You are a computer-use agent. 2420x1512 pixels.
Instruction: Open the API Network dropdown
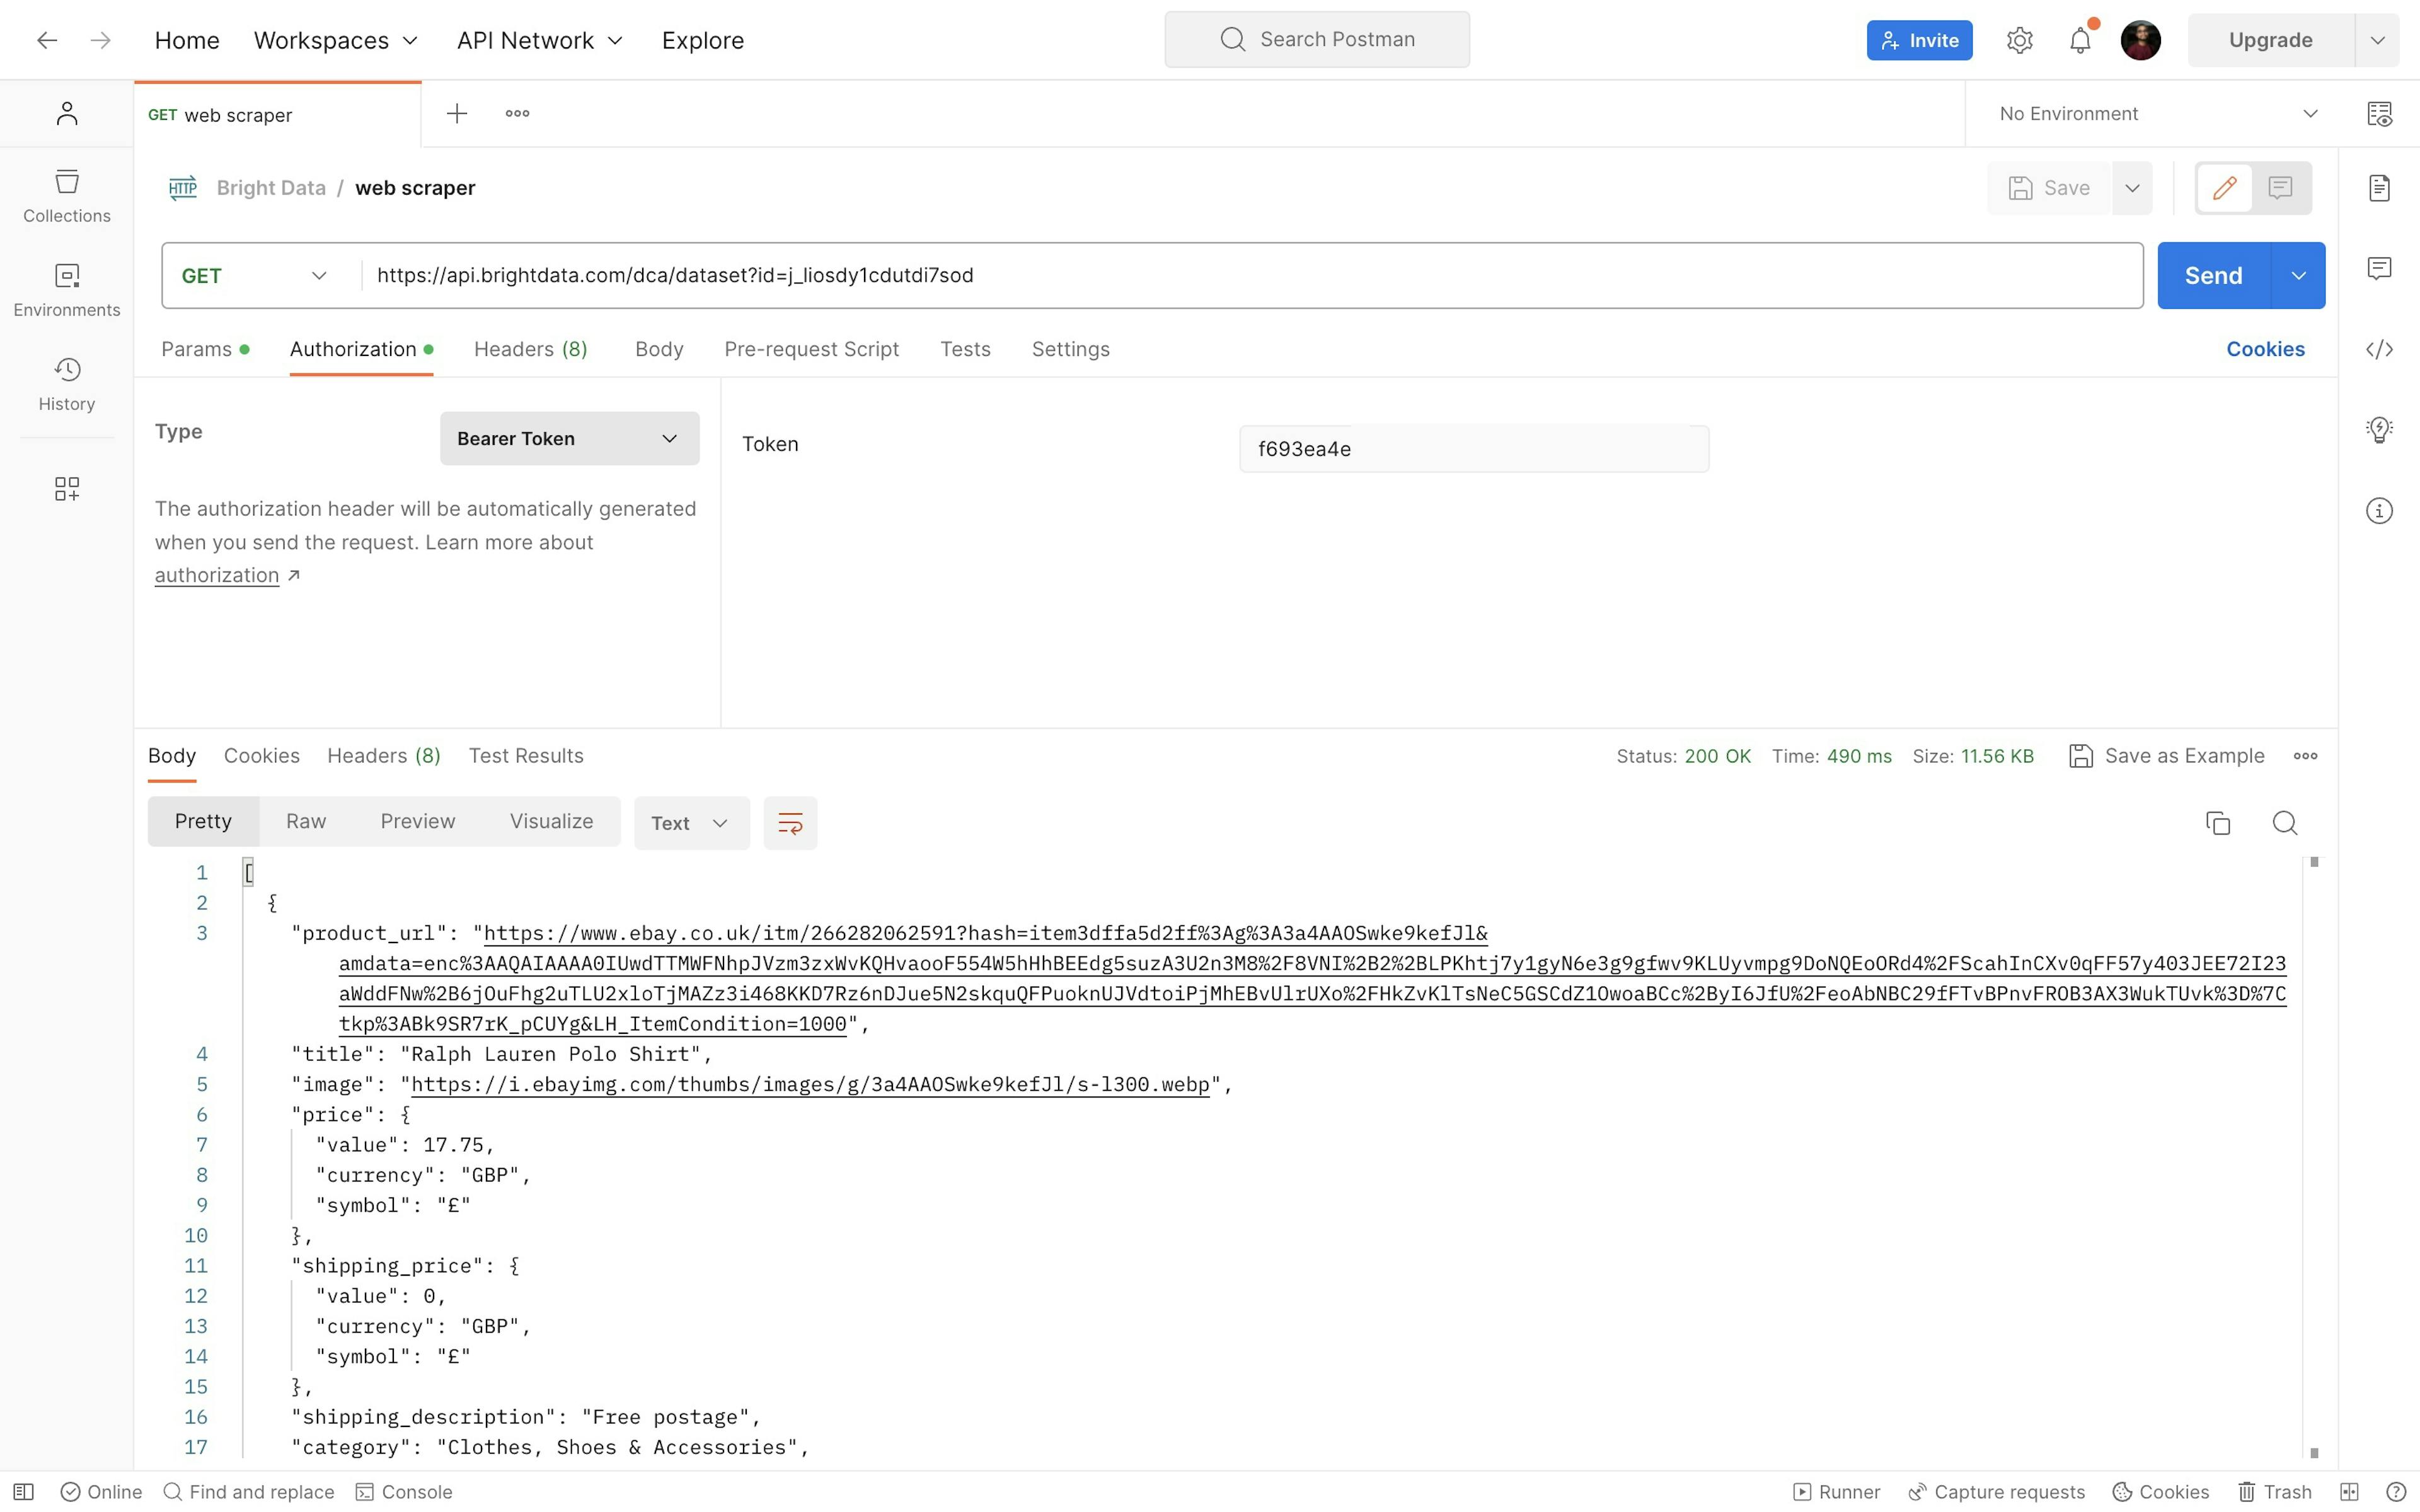[x=540, y=40]
